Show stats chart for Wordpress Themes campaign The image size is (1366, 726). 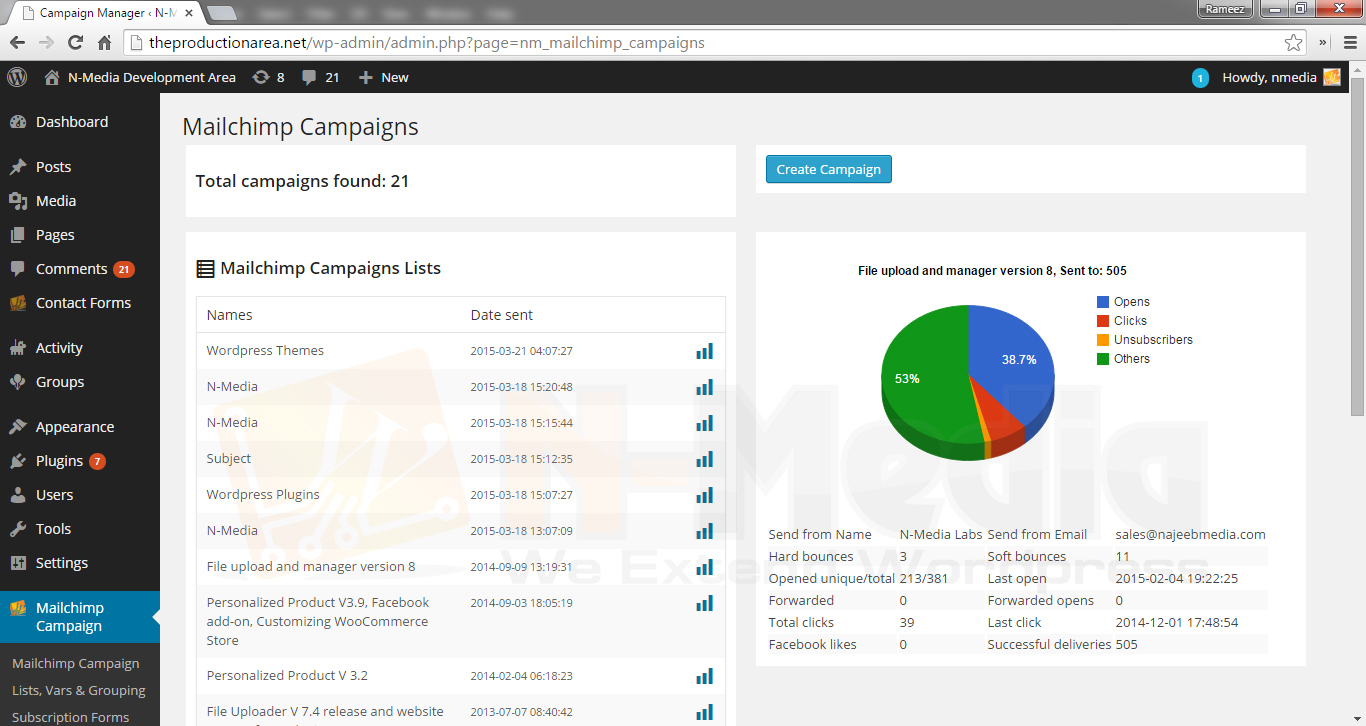tap(705, 351)
